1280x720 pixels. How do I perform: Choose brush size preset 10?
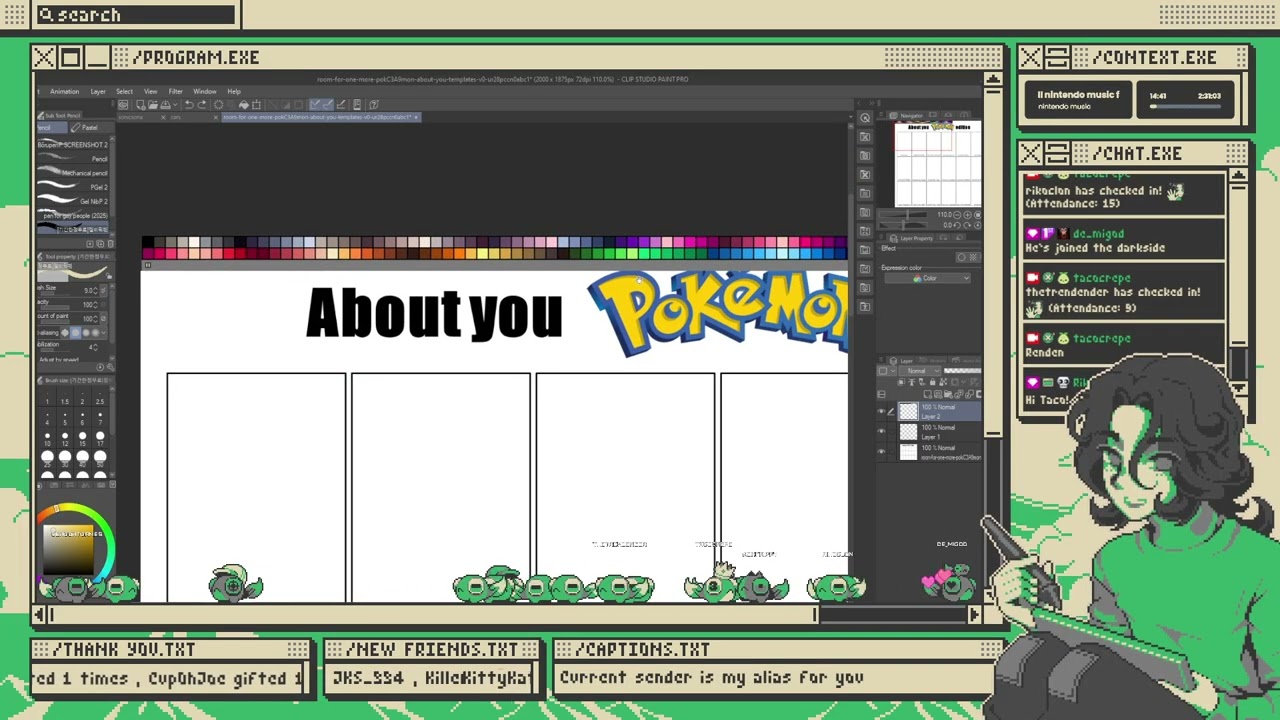[47, 437]
